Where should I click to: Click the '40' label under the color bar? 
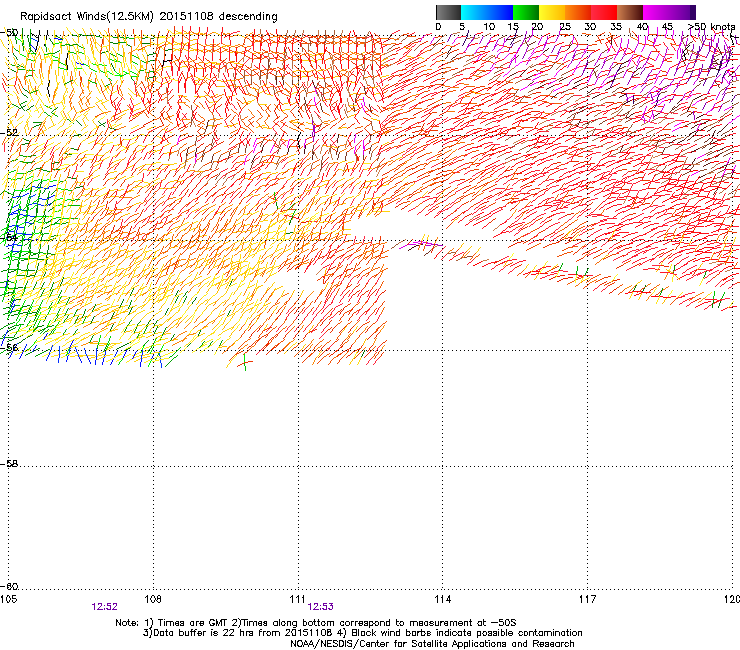pos(642,27)
